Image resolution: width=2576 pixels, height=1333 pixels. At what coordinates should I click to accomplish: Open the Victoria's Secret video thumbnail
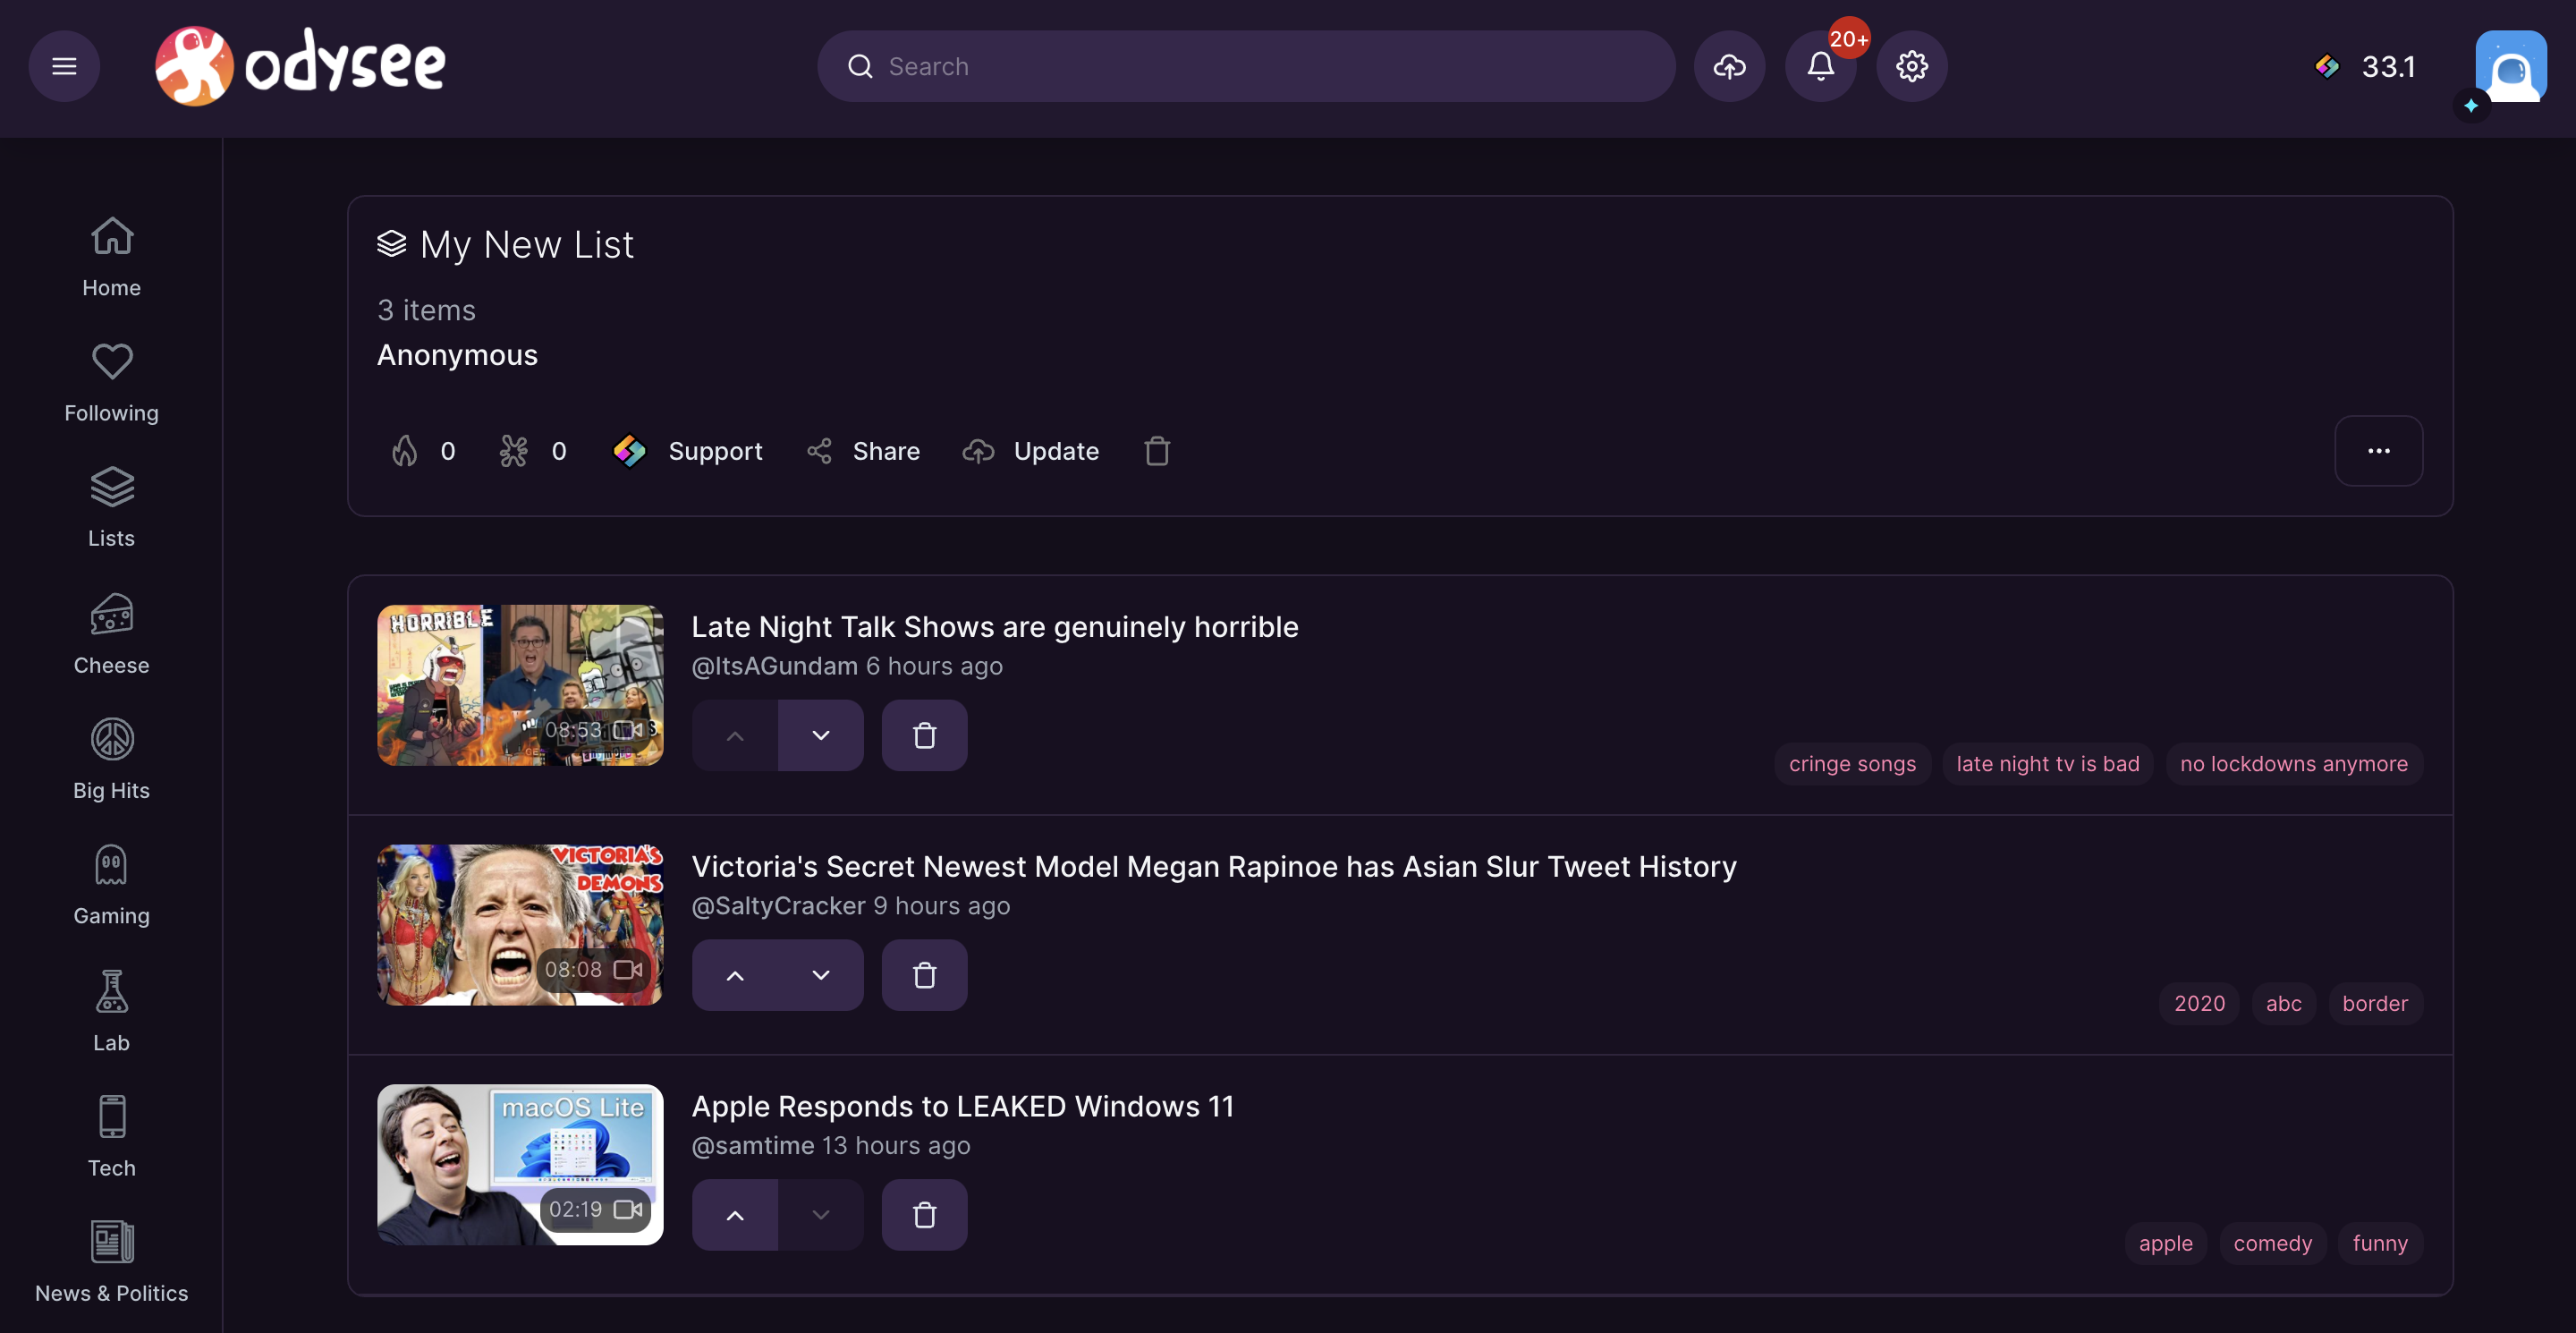tap(520, 925)
